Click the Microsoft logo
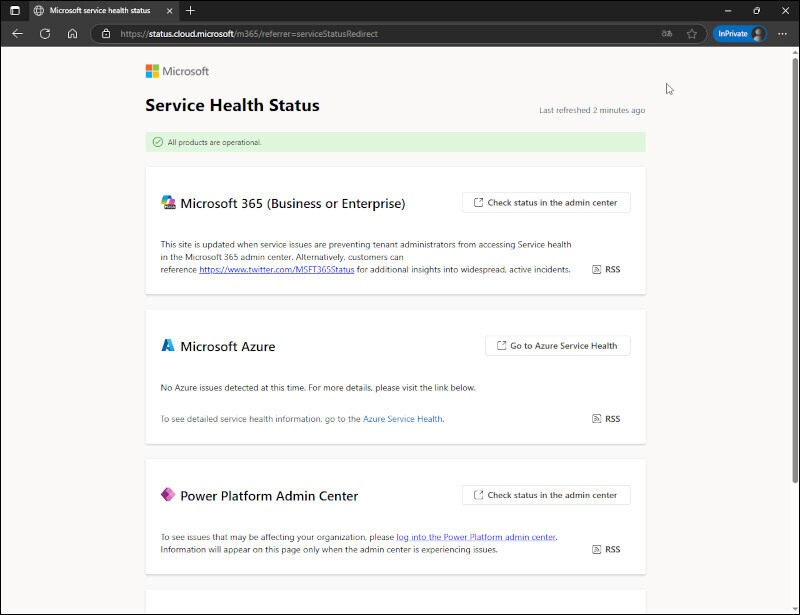Image resolution: width=800 pixels, height=615 pixels. point(177,71)
